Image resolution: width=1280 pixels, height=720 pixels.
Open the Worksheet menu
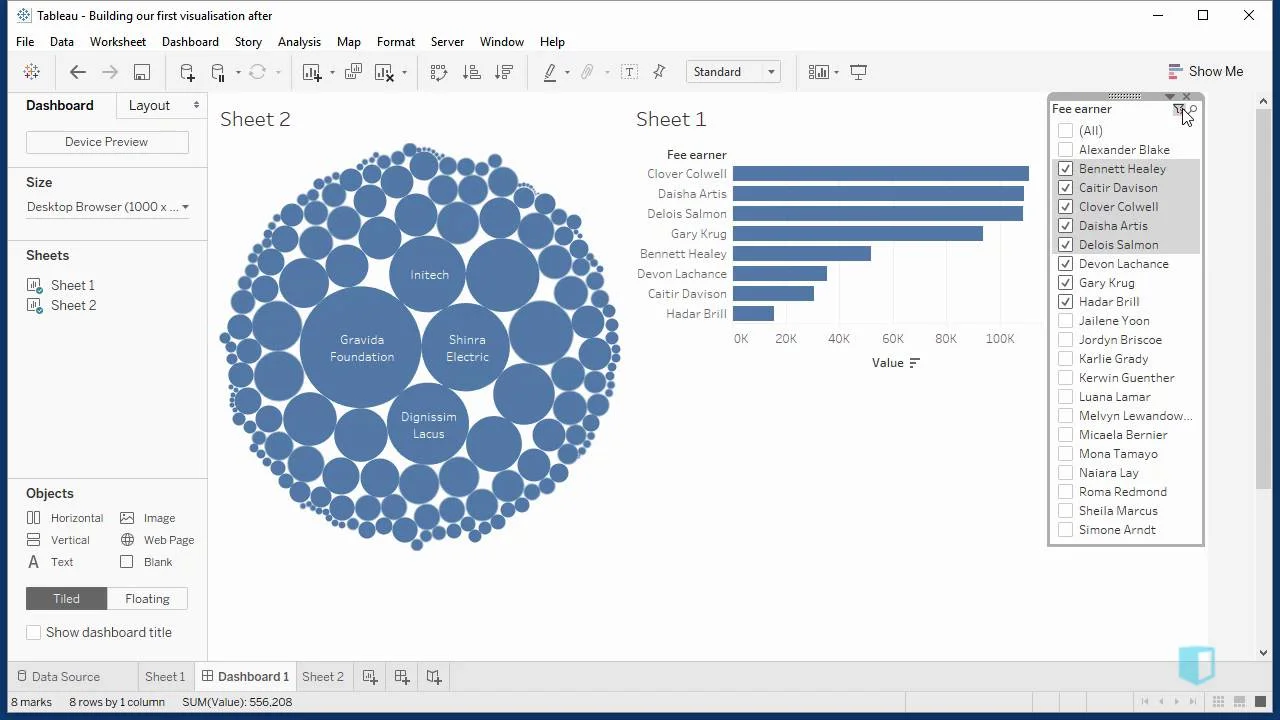(x=118, y=42)
